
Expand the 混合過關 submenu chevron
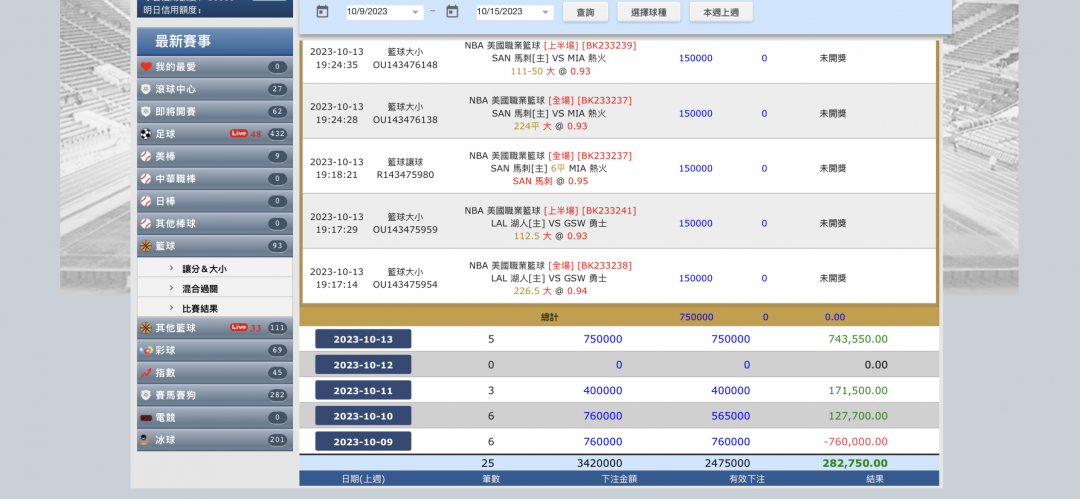(171, 288)
